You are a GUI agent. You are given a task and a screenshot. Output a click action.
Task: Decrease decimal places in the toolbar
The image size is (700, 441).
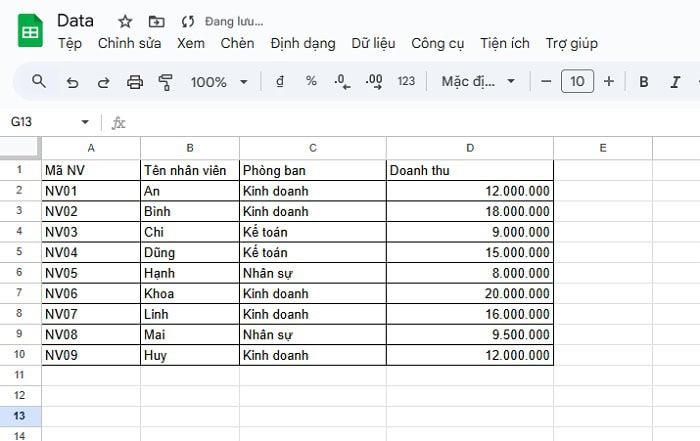tap(342, 82)
